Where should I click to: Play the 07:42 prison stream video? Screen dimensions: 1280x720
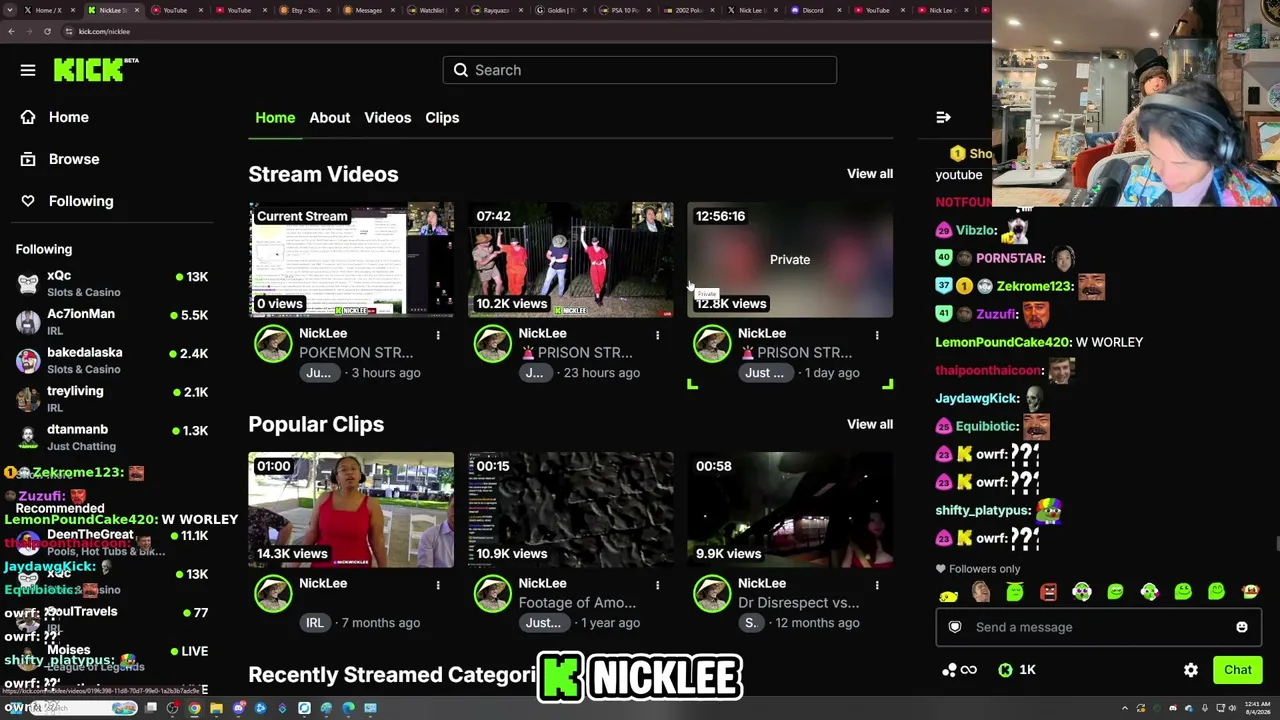point(571,260)
